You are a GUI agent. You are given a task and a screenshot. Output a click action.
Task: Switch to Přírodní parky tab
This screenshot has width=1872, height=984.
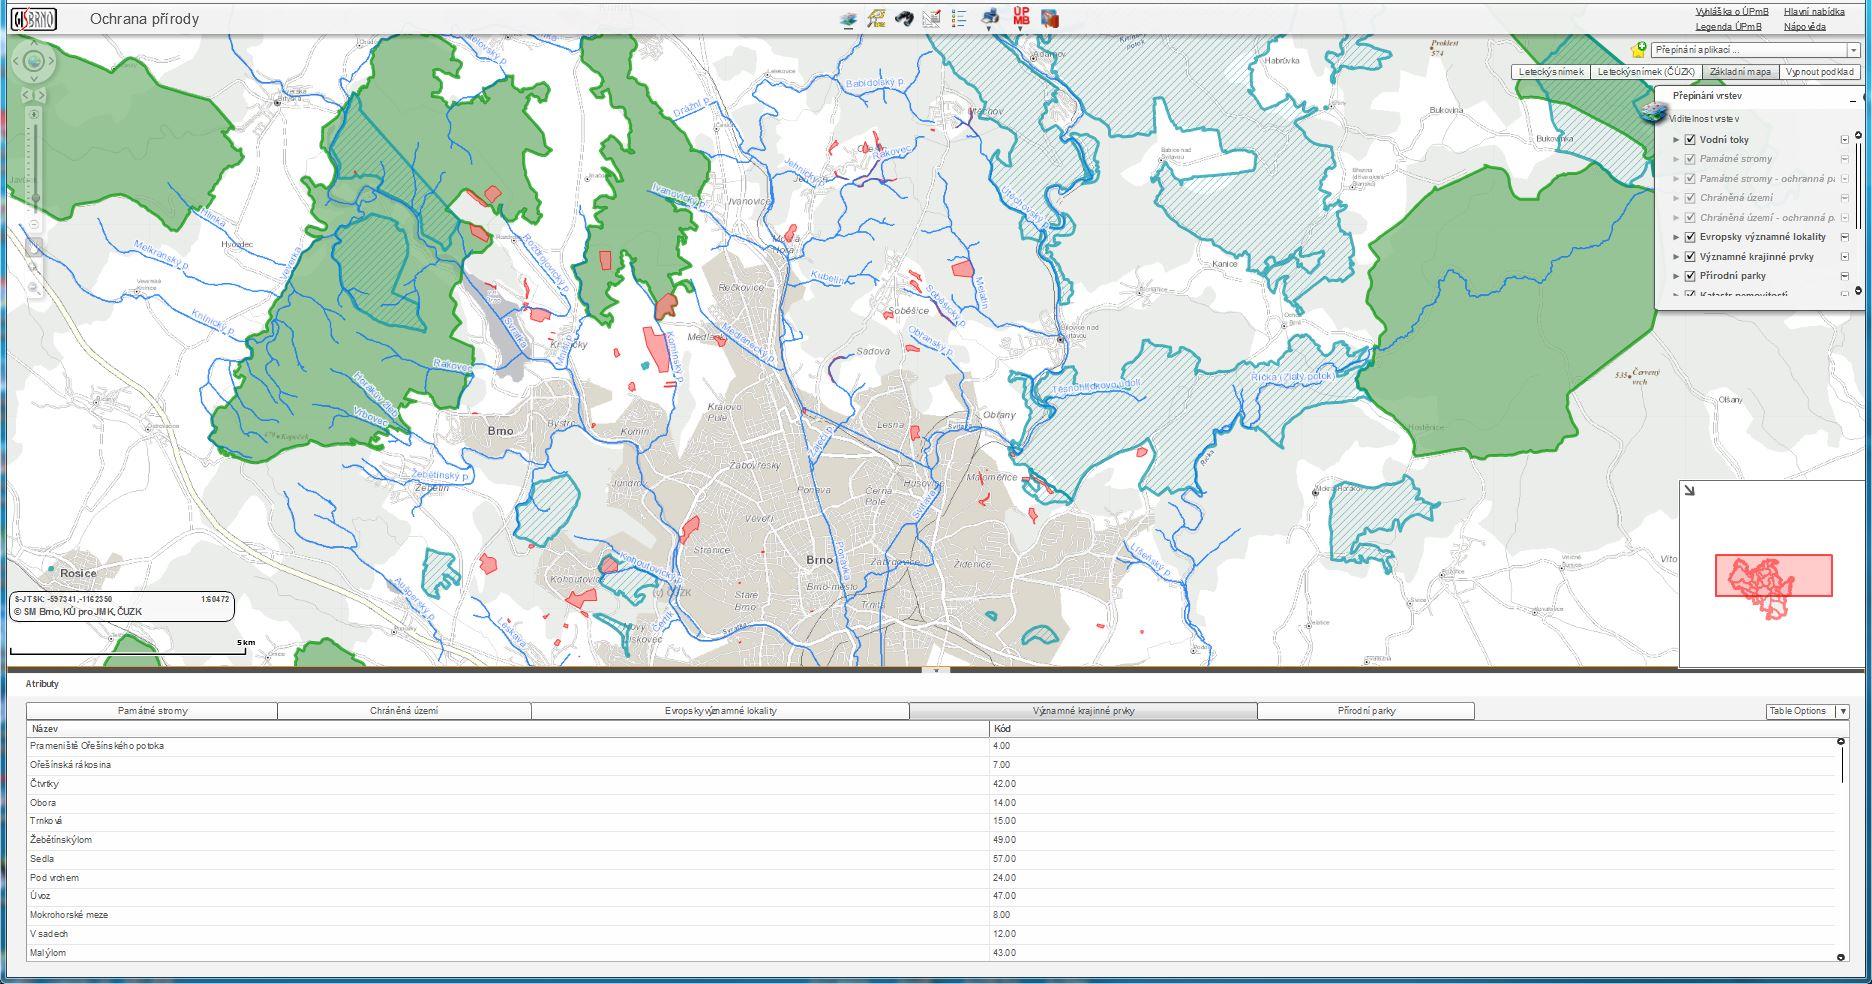click(1366, 711)
